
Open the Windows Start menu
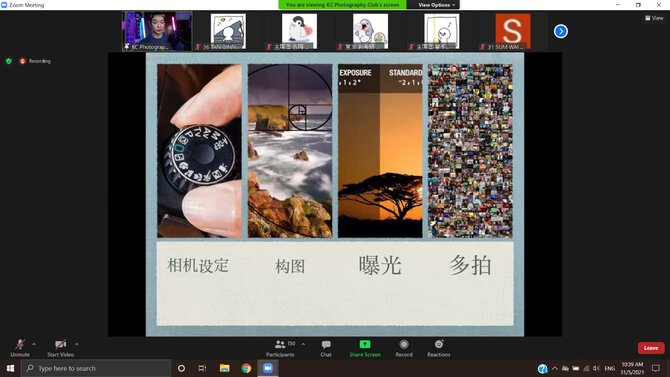click(10, 368)
